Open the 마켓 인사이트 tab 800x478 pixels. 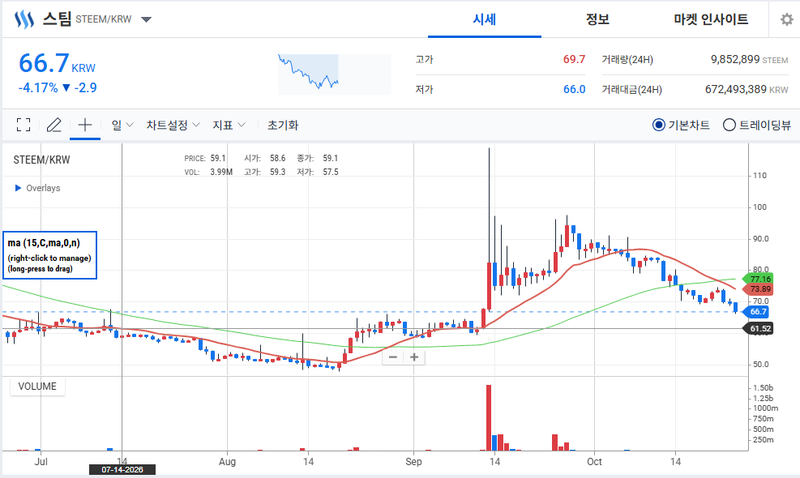point(711,19)
